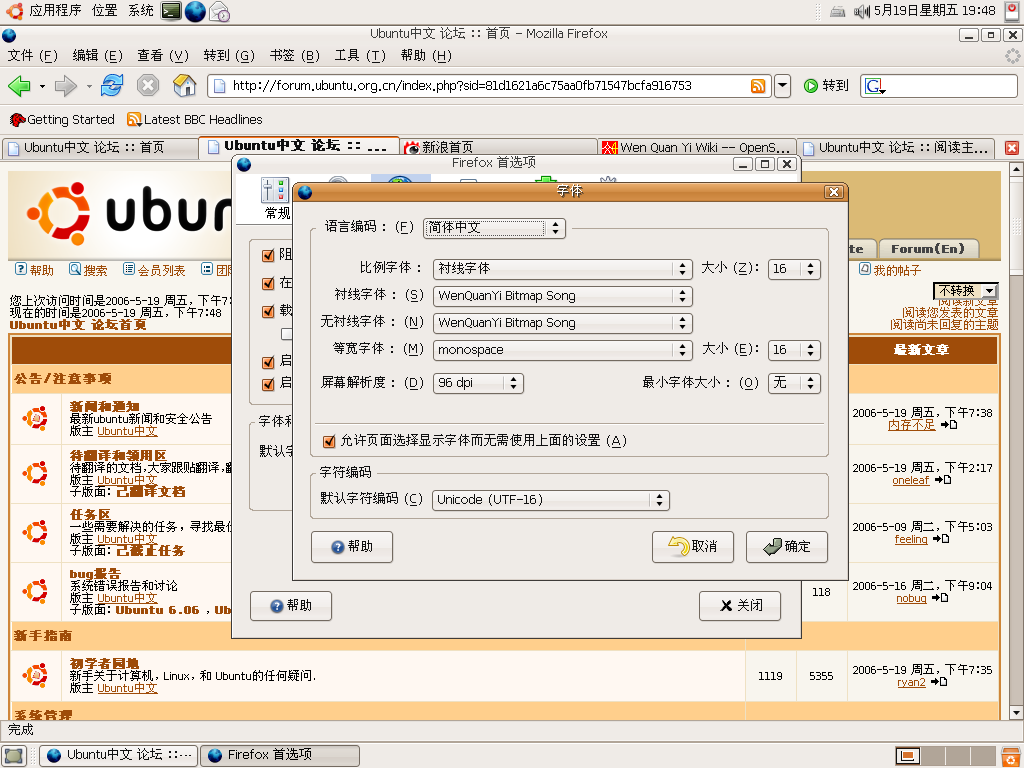Click the date and time in top panel
The width and height of the screenshot is (1024, 768).
click(x=935, y=10)
